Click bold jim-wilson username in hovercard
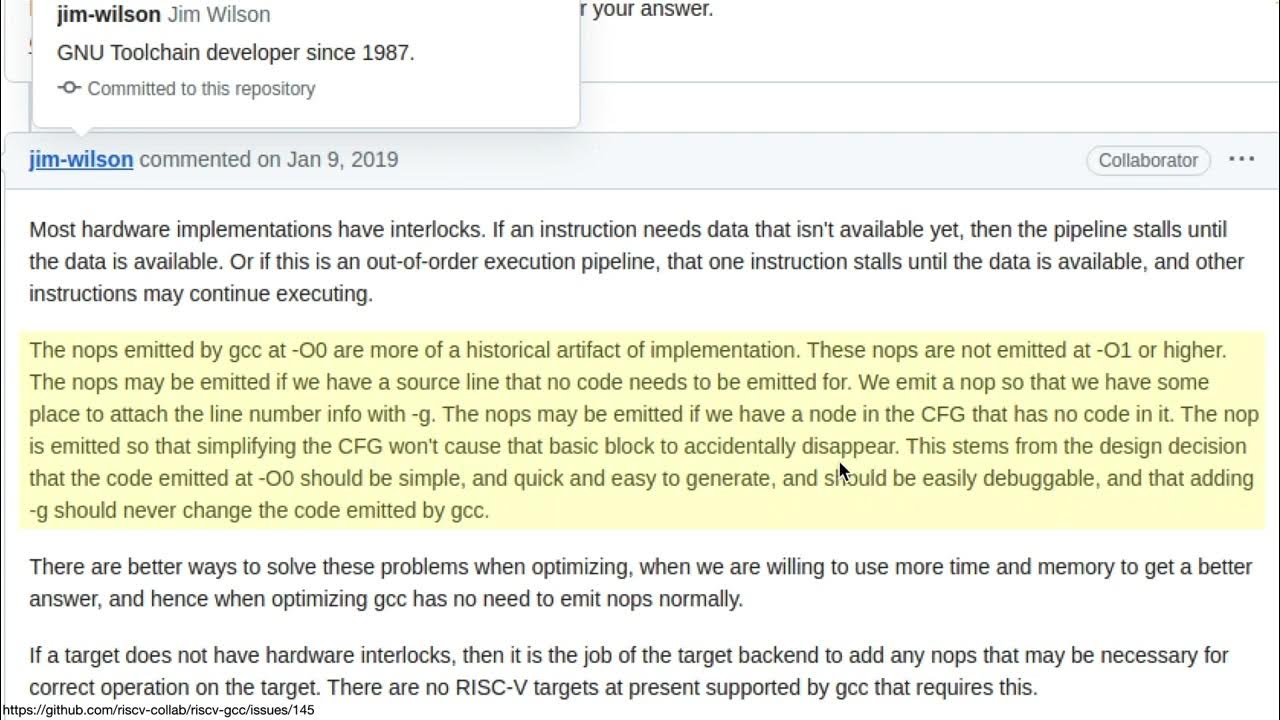 point(108,14)
